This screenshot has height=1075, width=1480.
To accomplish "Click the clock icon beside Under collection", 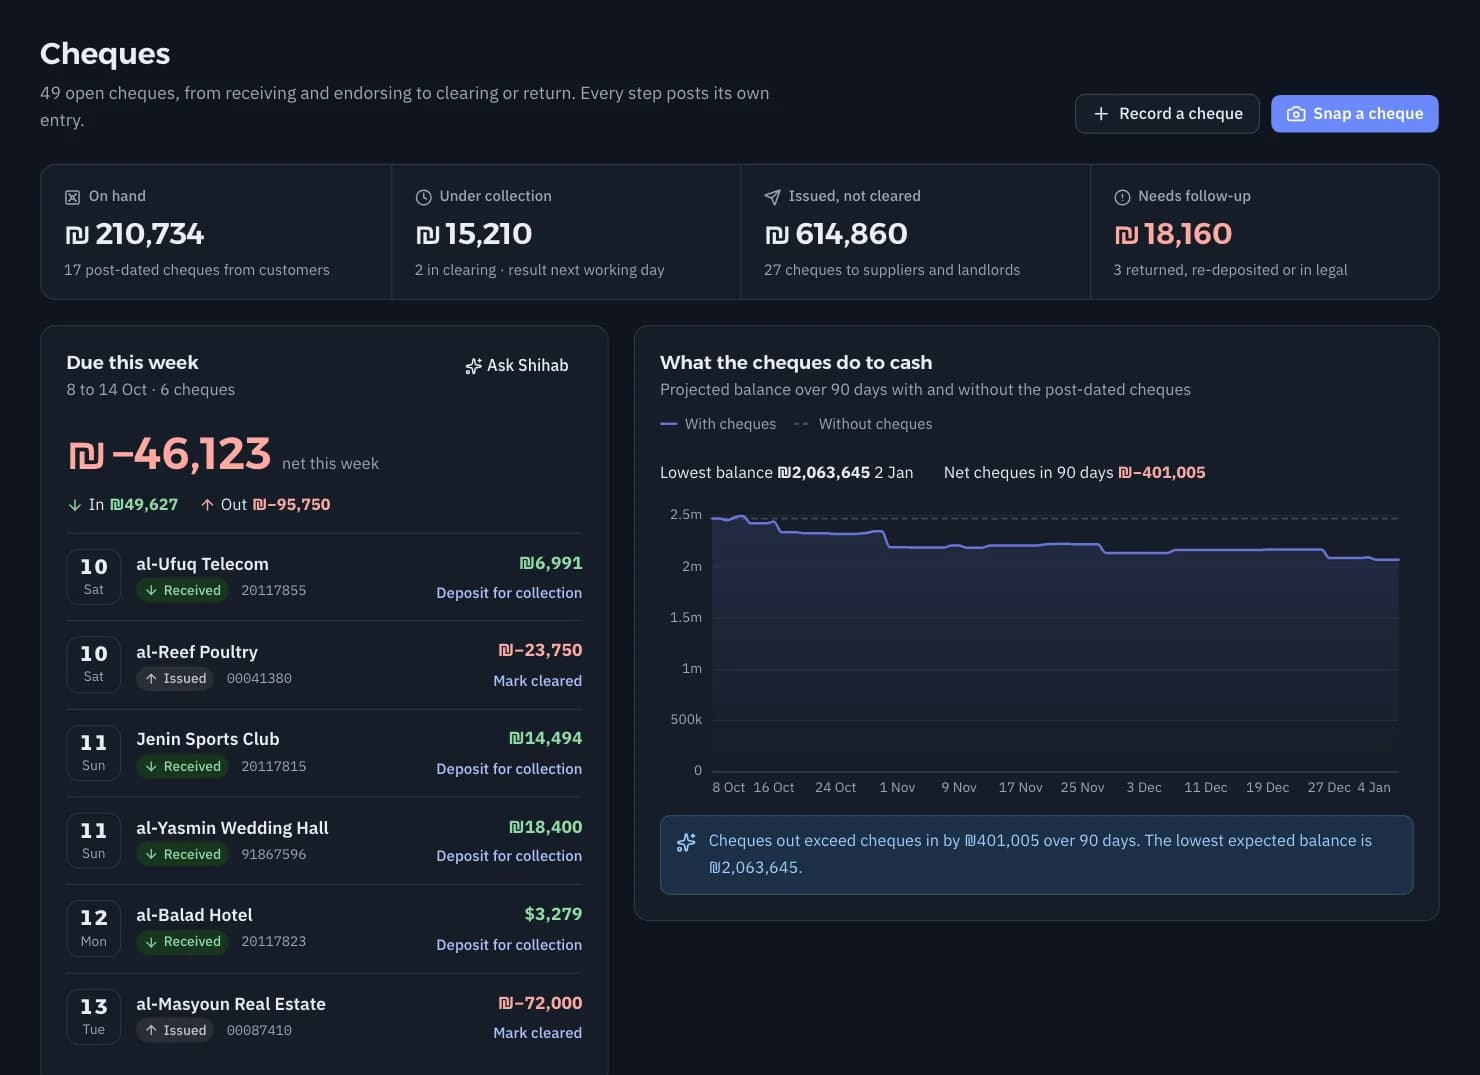I will click(x=423, y=197).
